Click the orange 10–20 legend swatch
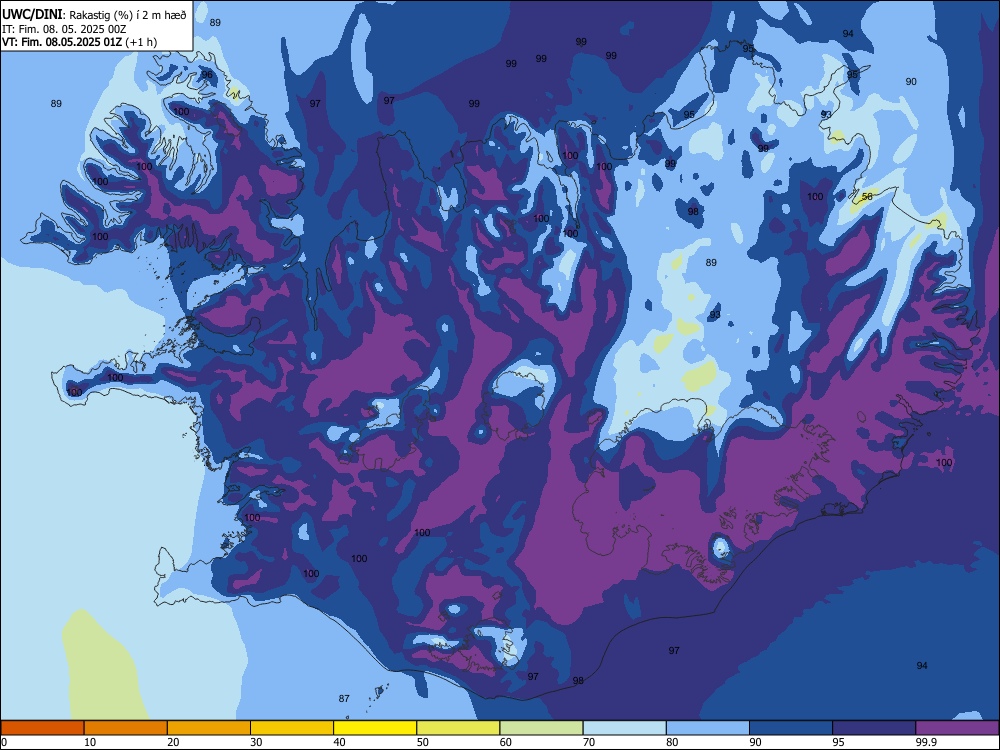1000x750 pixels. (126, 728)
